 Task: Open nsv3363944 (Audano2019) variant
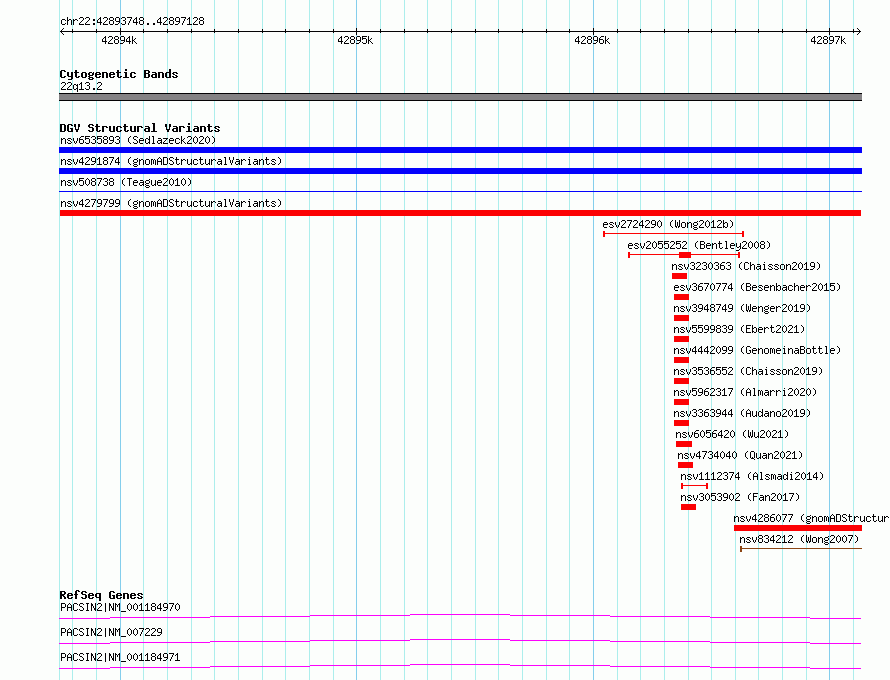pyautogui.click(x=742, y=413)
